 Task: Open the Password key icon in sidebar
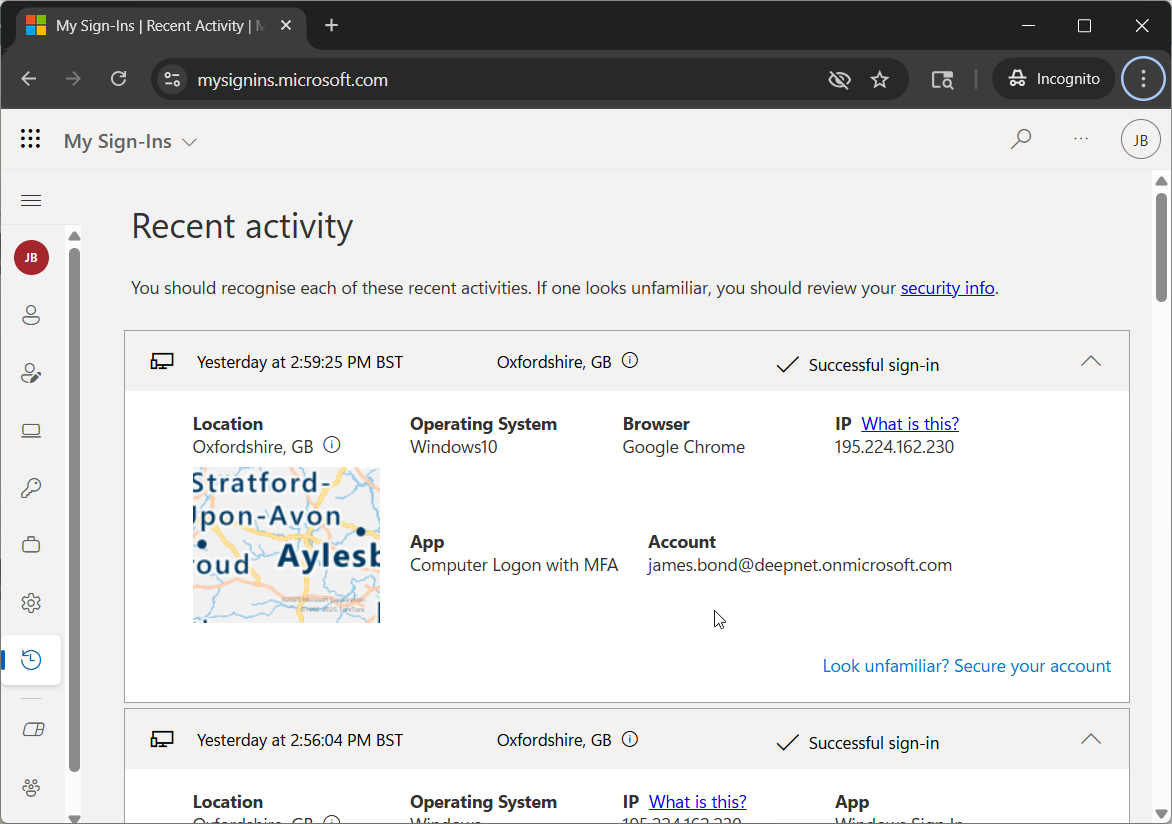(31, 488)
